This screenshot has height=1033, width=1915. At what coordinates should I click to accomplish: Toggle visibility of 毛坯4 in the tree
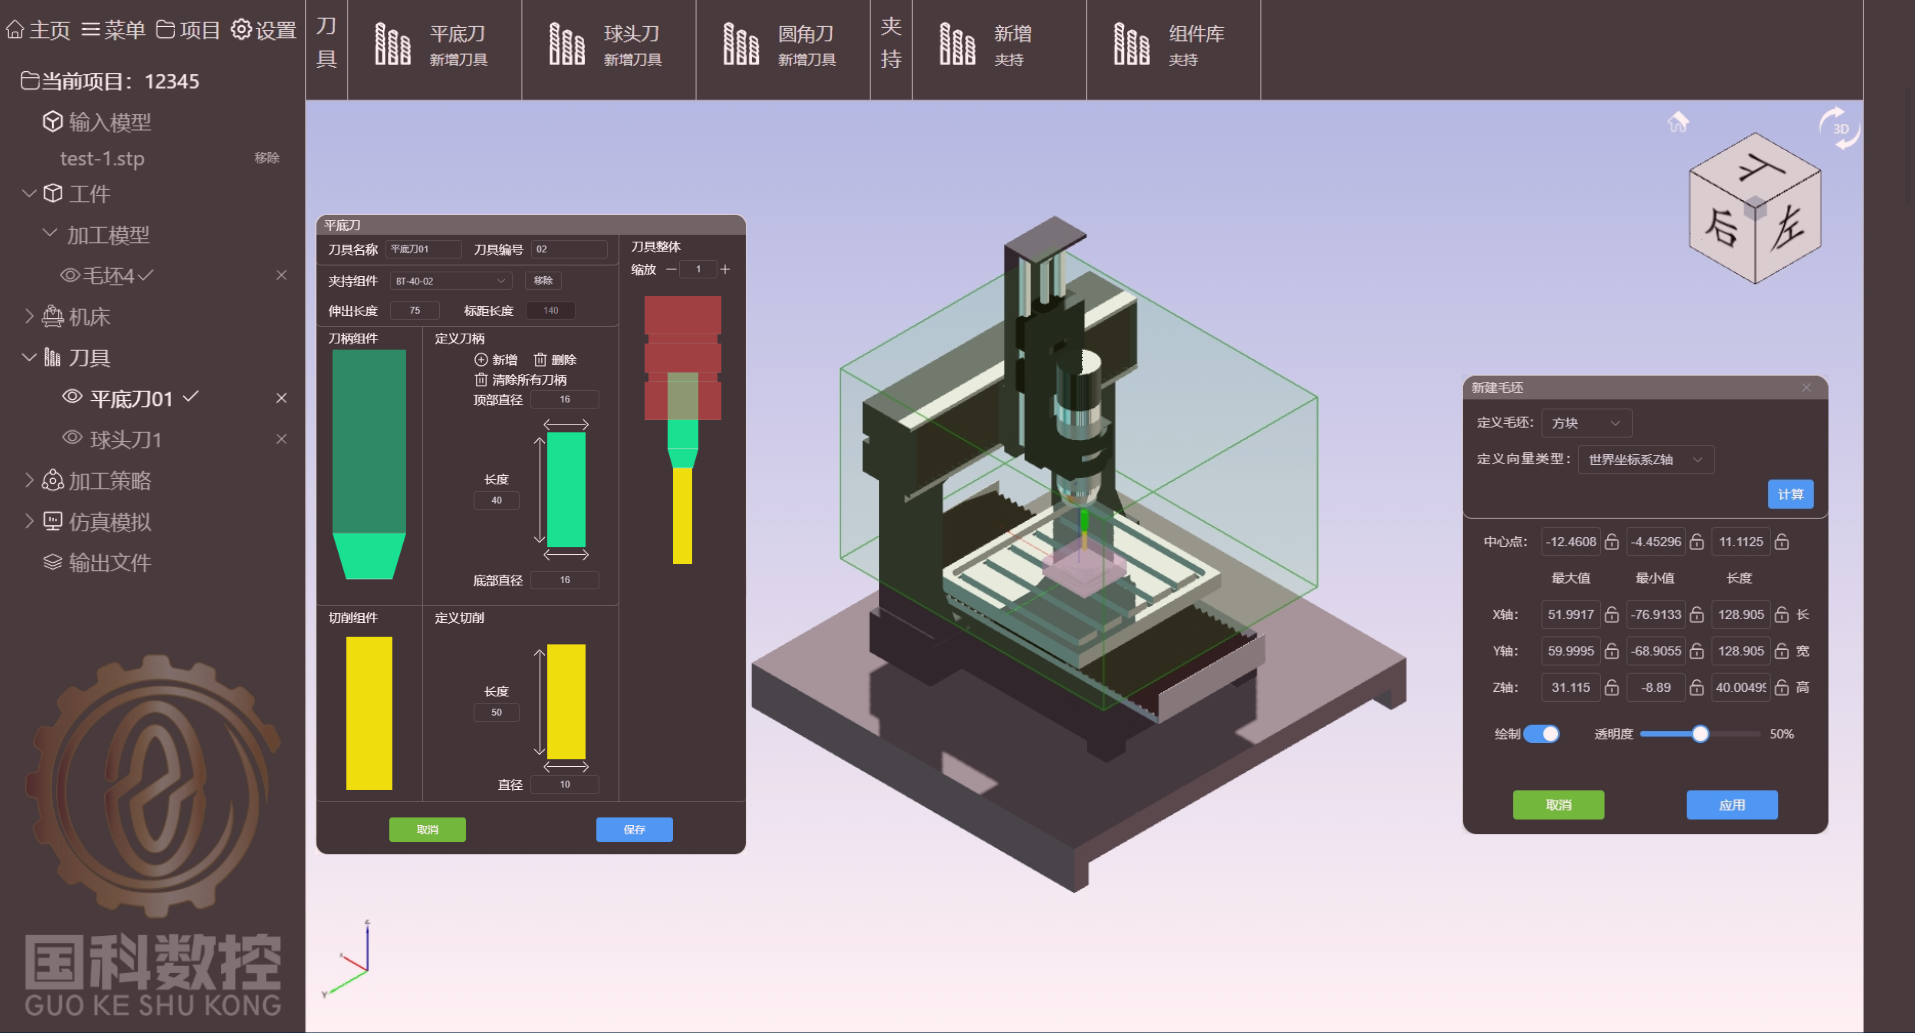click(70, 275)
